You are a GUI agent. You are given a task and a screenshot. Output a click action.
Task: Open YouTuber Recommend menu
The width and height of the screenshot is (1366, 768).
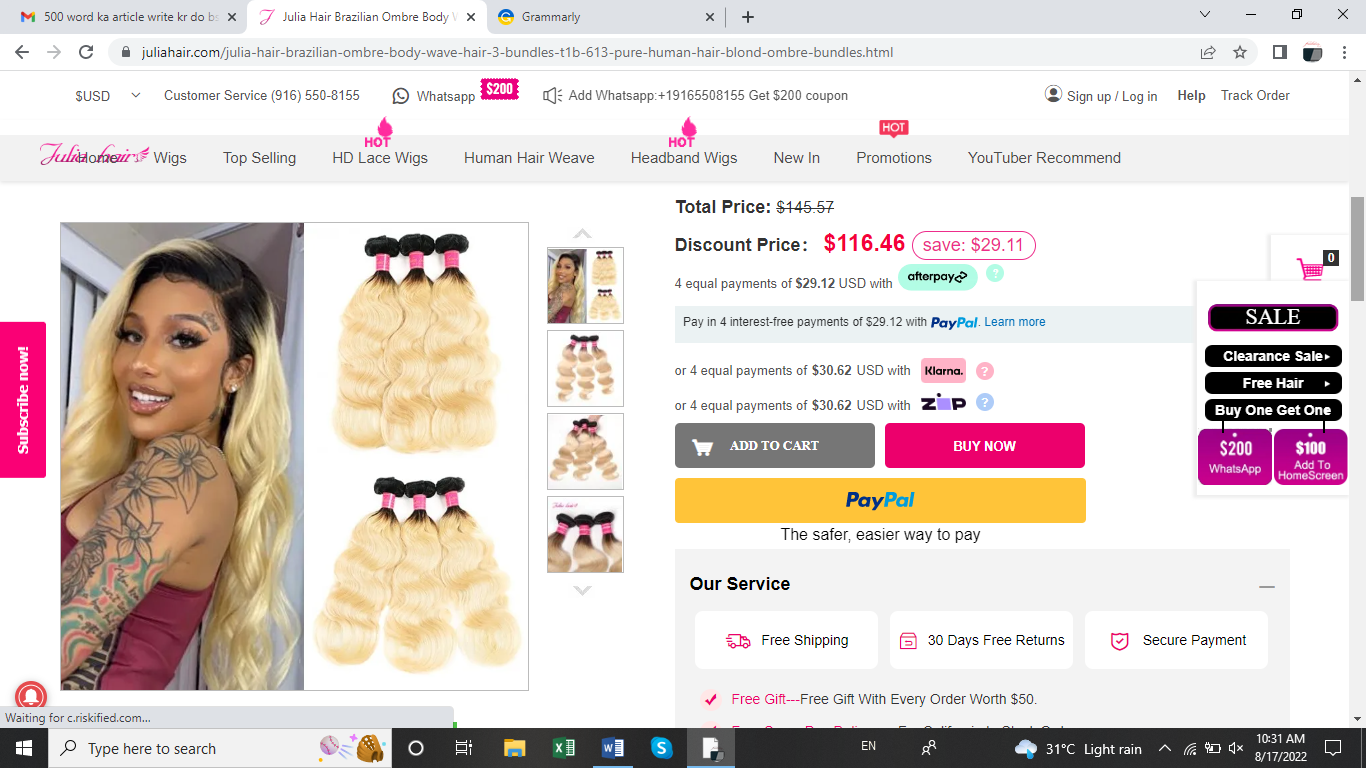(1044, 158)
